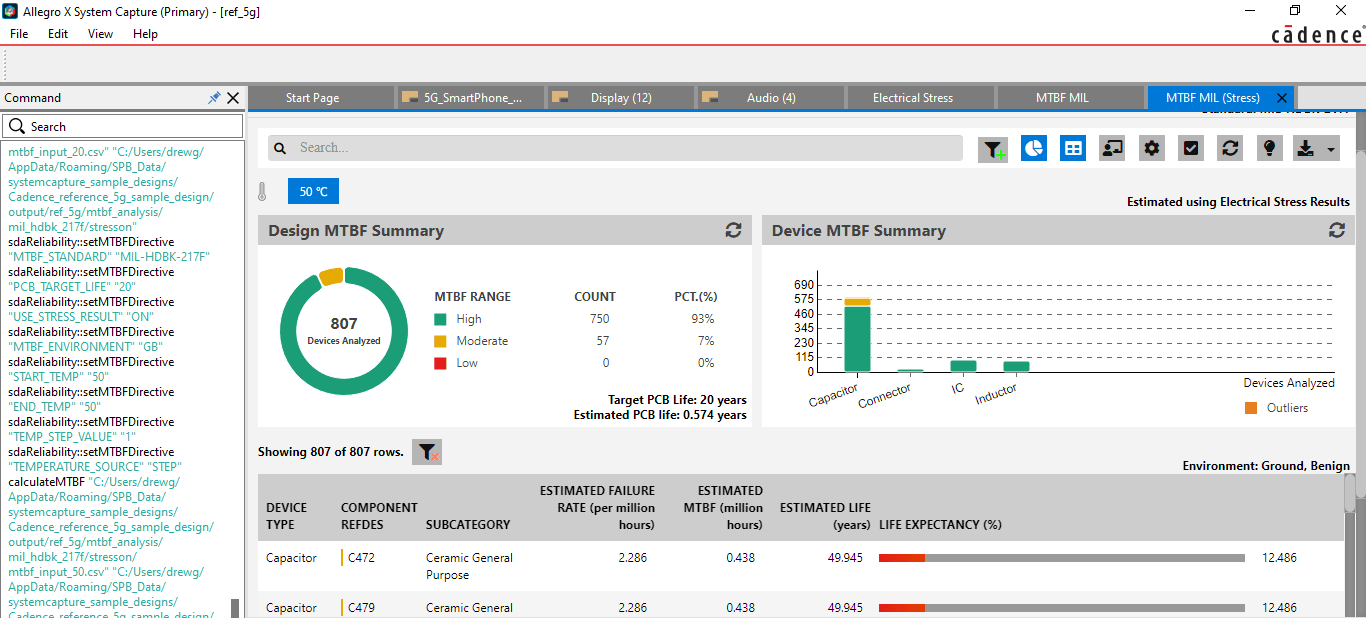
Task: Click the Allegro application title icon
Action: click(x=9, y=11)
